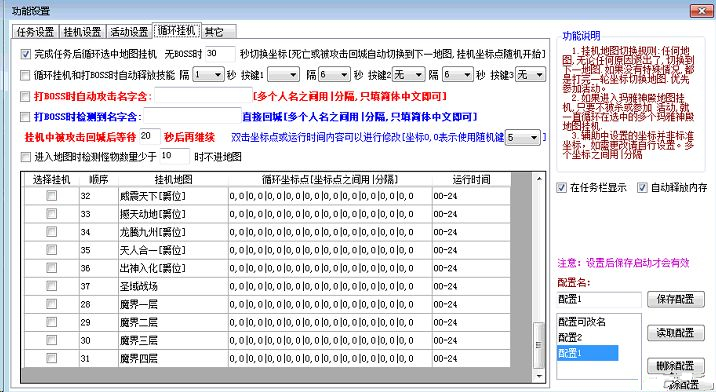Select highlighted 配置1 in the config list
The image size is (716, 392).
pos(588,353)
